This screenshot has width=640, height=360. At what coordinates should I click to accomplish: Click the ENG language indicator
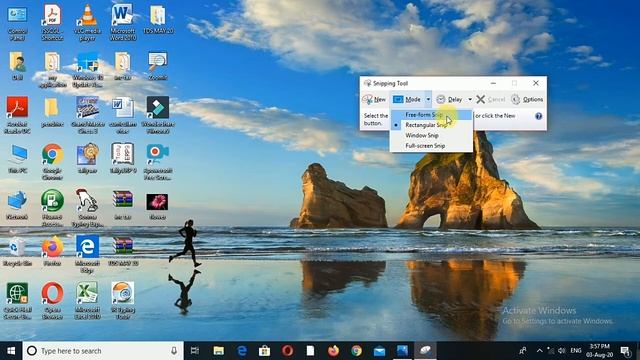(x=576, y=351)
